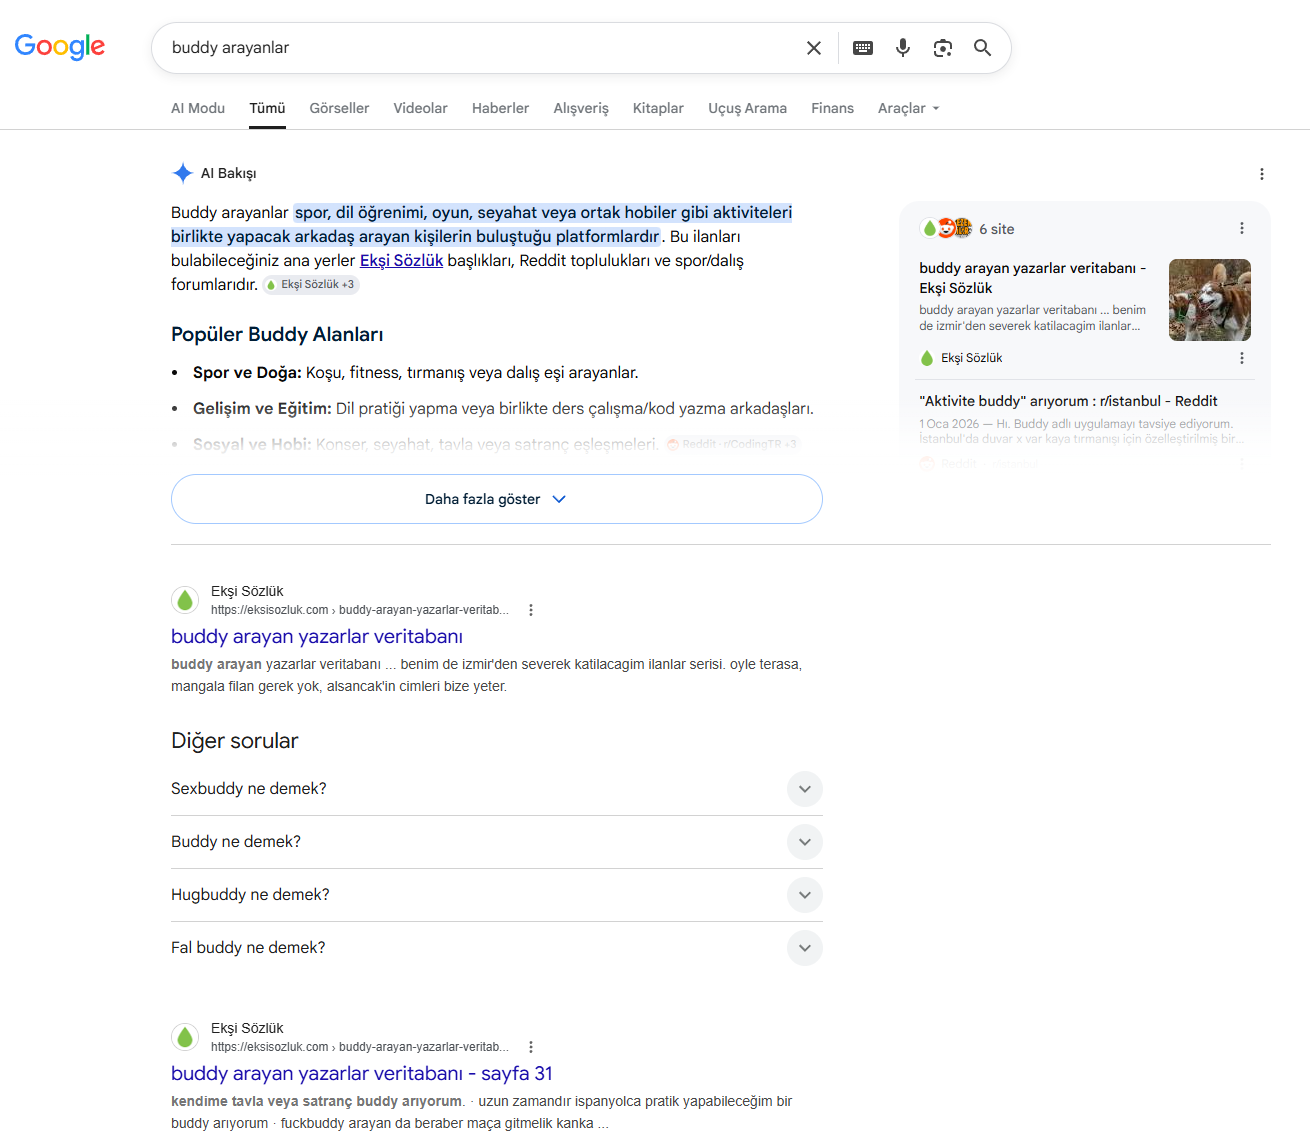Viewport: 1310px width, 1139px height.
Task: Expand 'Sexbuddy ne demek?' question
Action: click(x=497, y=789)
